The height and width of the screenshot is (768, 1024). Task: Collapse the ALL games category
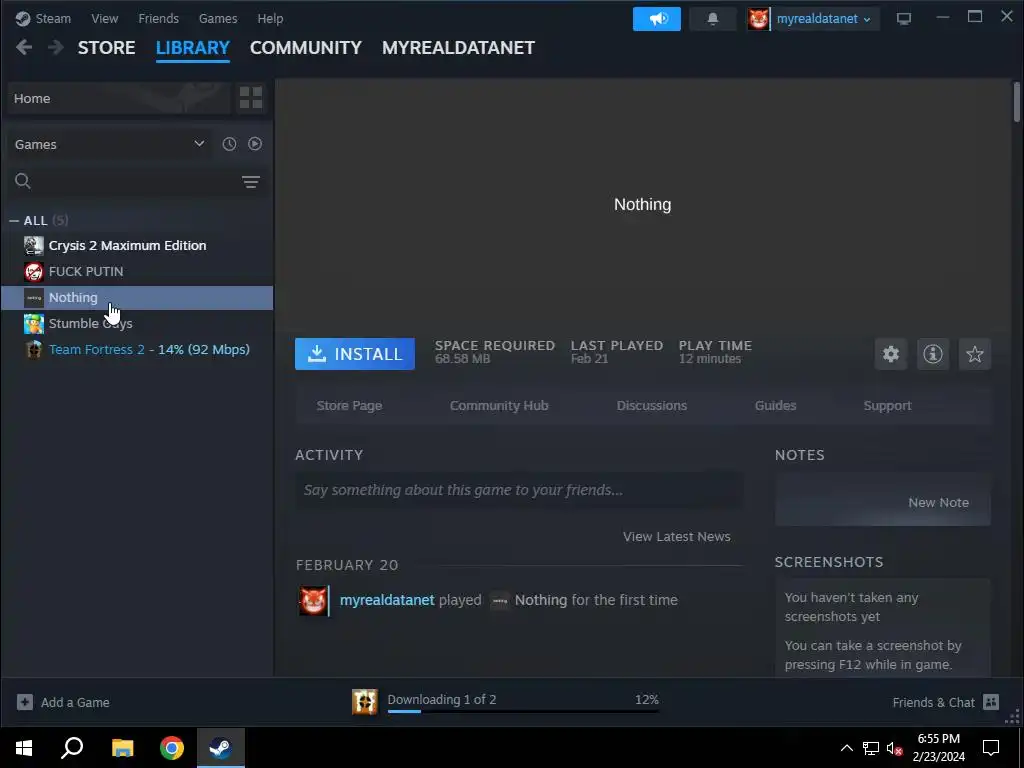tap(14, 221)
